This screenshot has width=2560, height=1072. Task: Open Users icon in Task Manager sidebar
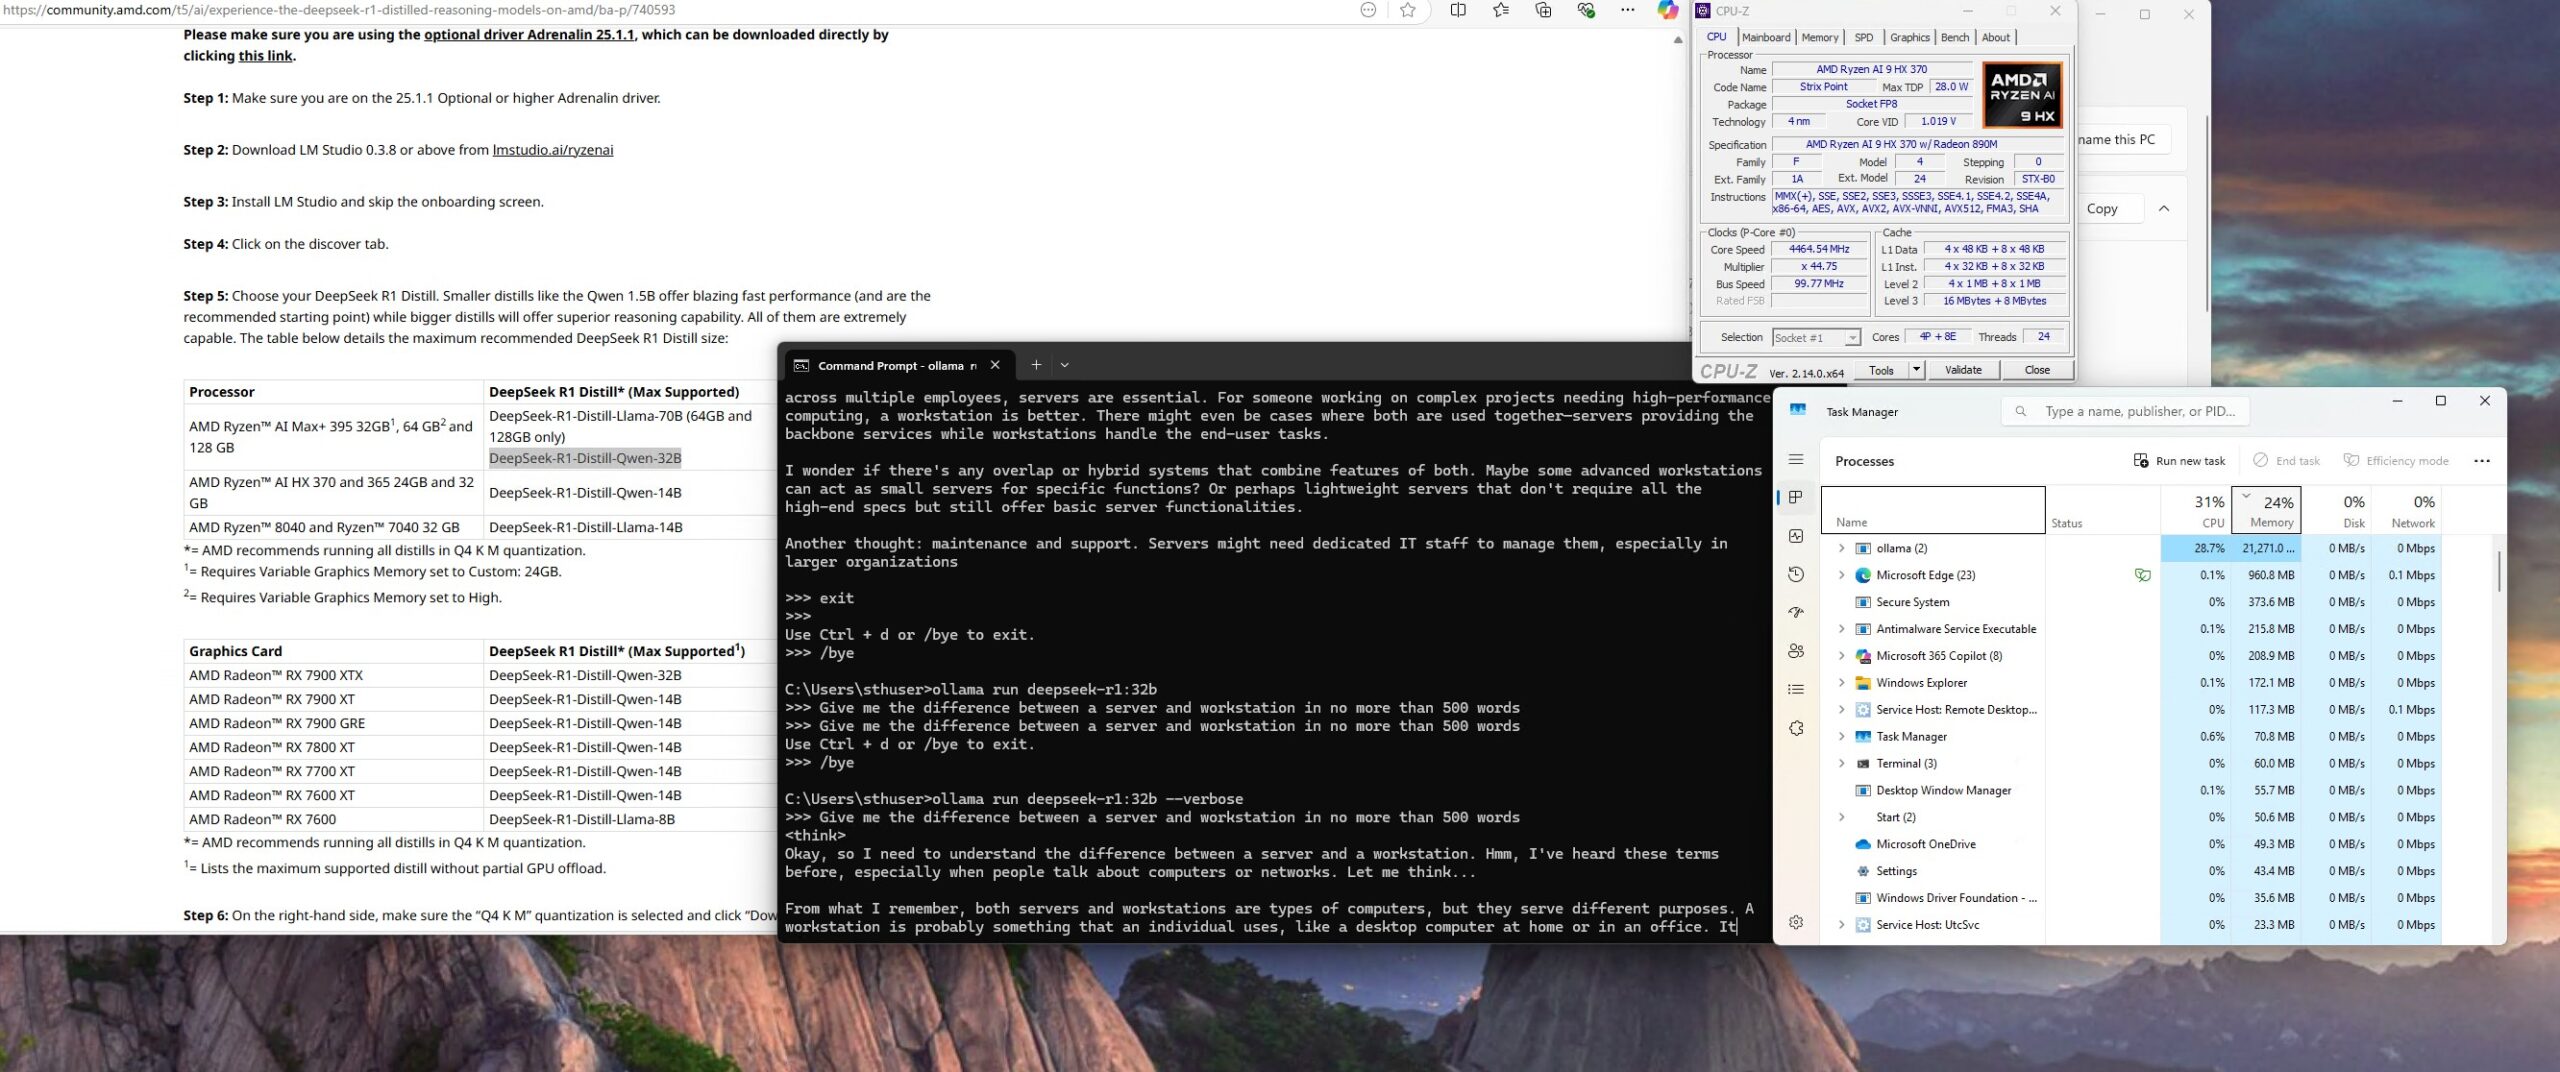tap(1796, 651)
